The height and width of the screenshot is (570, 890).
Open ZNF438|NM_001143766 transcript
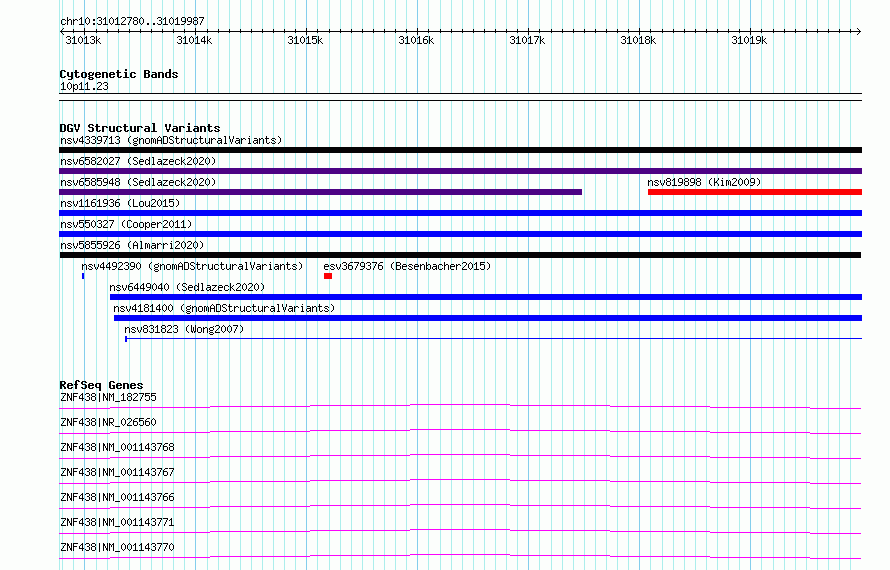pos(117,497)
